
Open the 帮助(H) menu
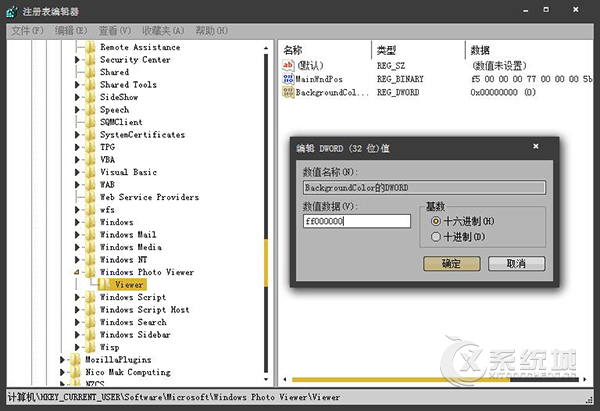click(x=212, y=31)
